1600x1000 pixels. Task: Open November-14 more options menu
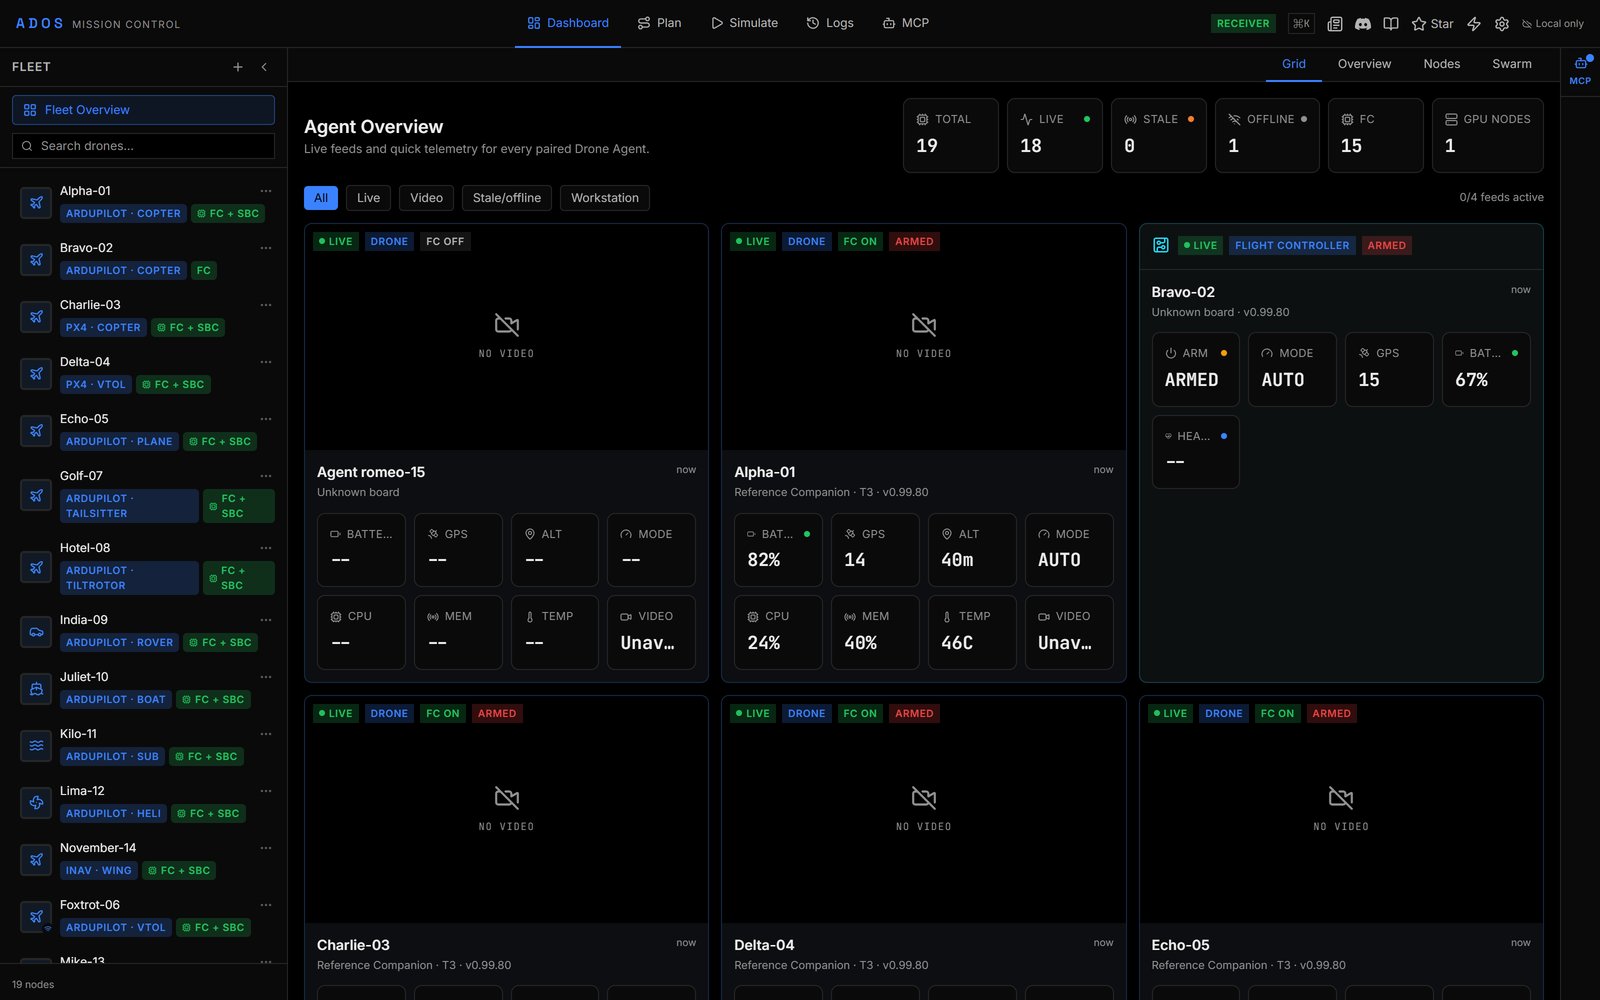(265, 848)
